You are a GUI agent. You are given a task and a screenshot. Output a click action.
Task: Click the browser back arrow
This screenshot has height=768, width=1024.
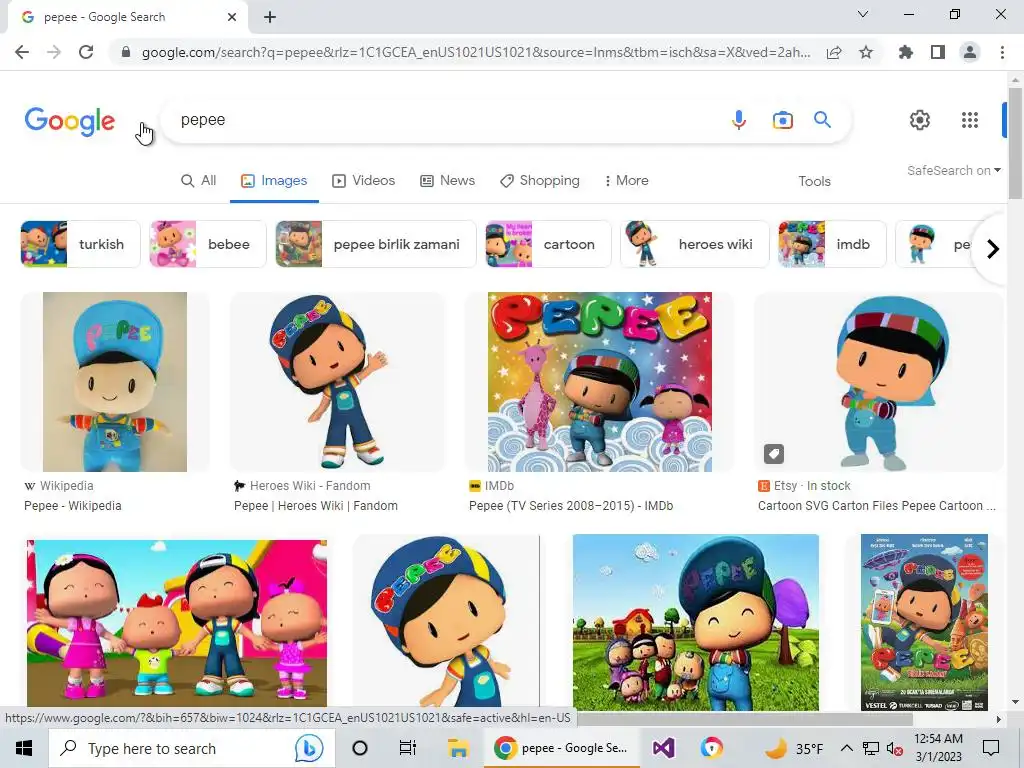click(x=22, y=52)
